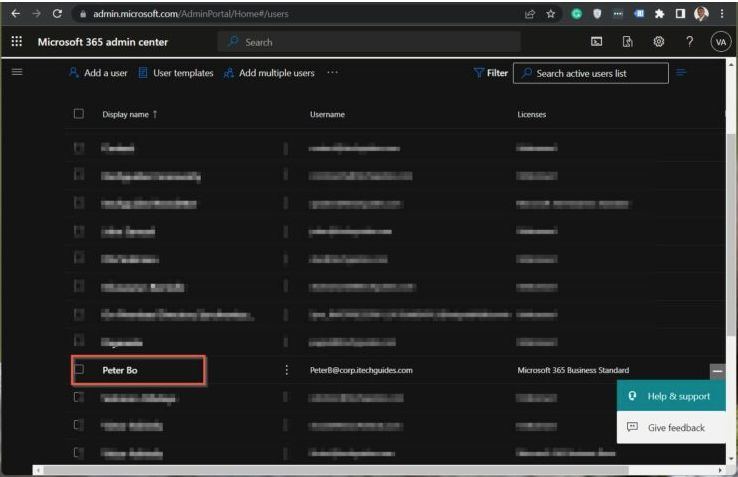Click the vertical scrollbar thumb
The height and width of the screenshot is (477, 738).
click(x=731, y=234)
